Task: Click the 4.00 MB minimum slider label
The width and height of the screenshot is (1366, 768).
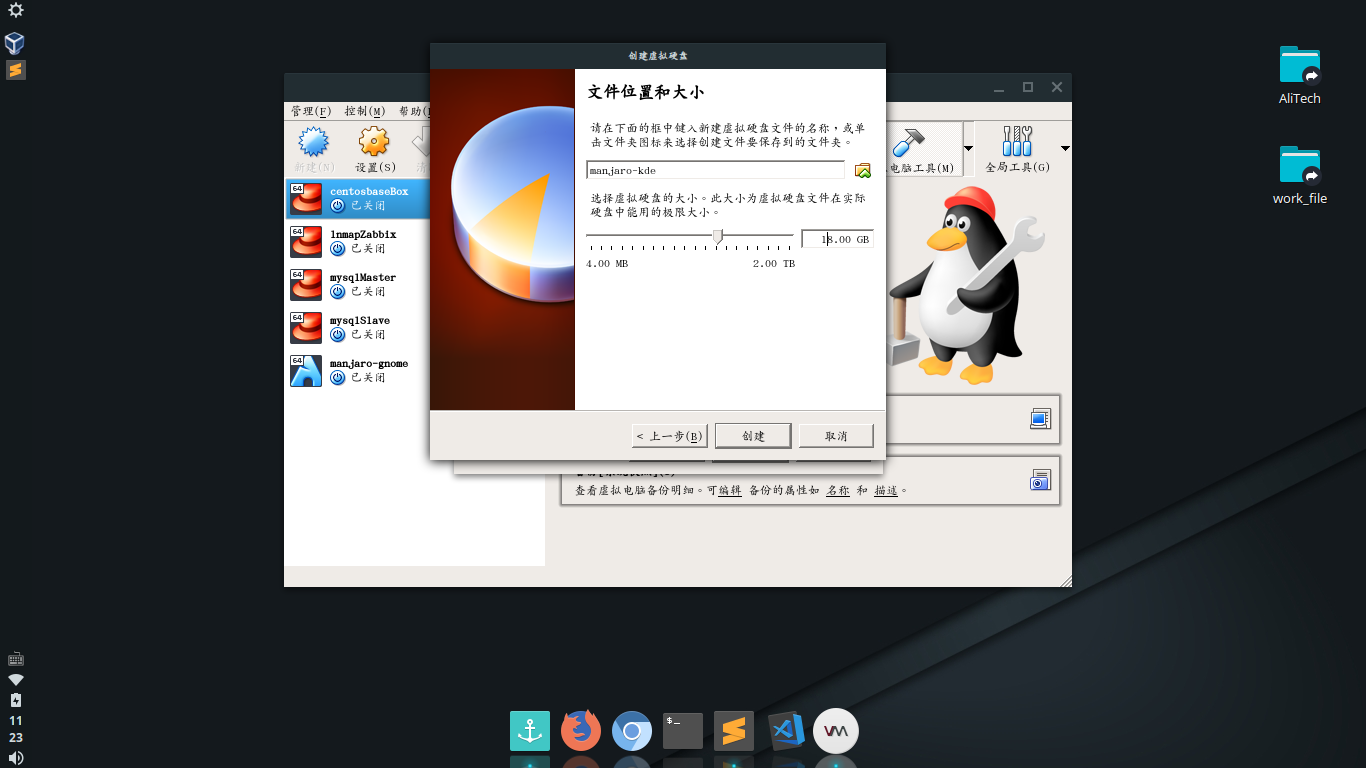Action: click(607, 264)
